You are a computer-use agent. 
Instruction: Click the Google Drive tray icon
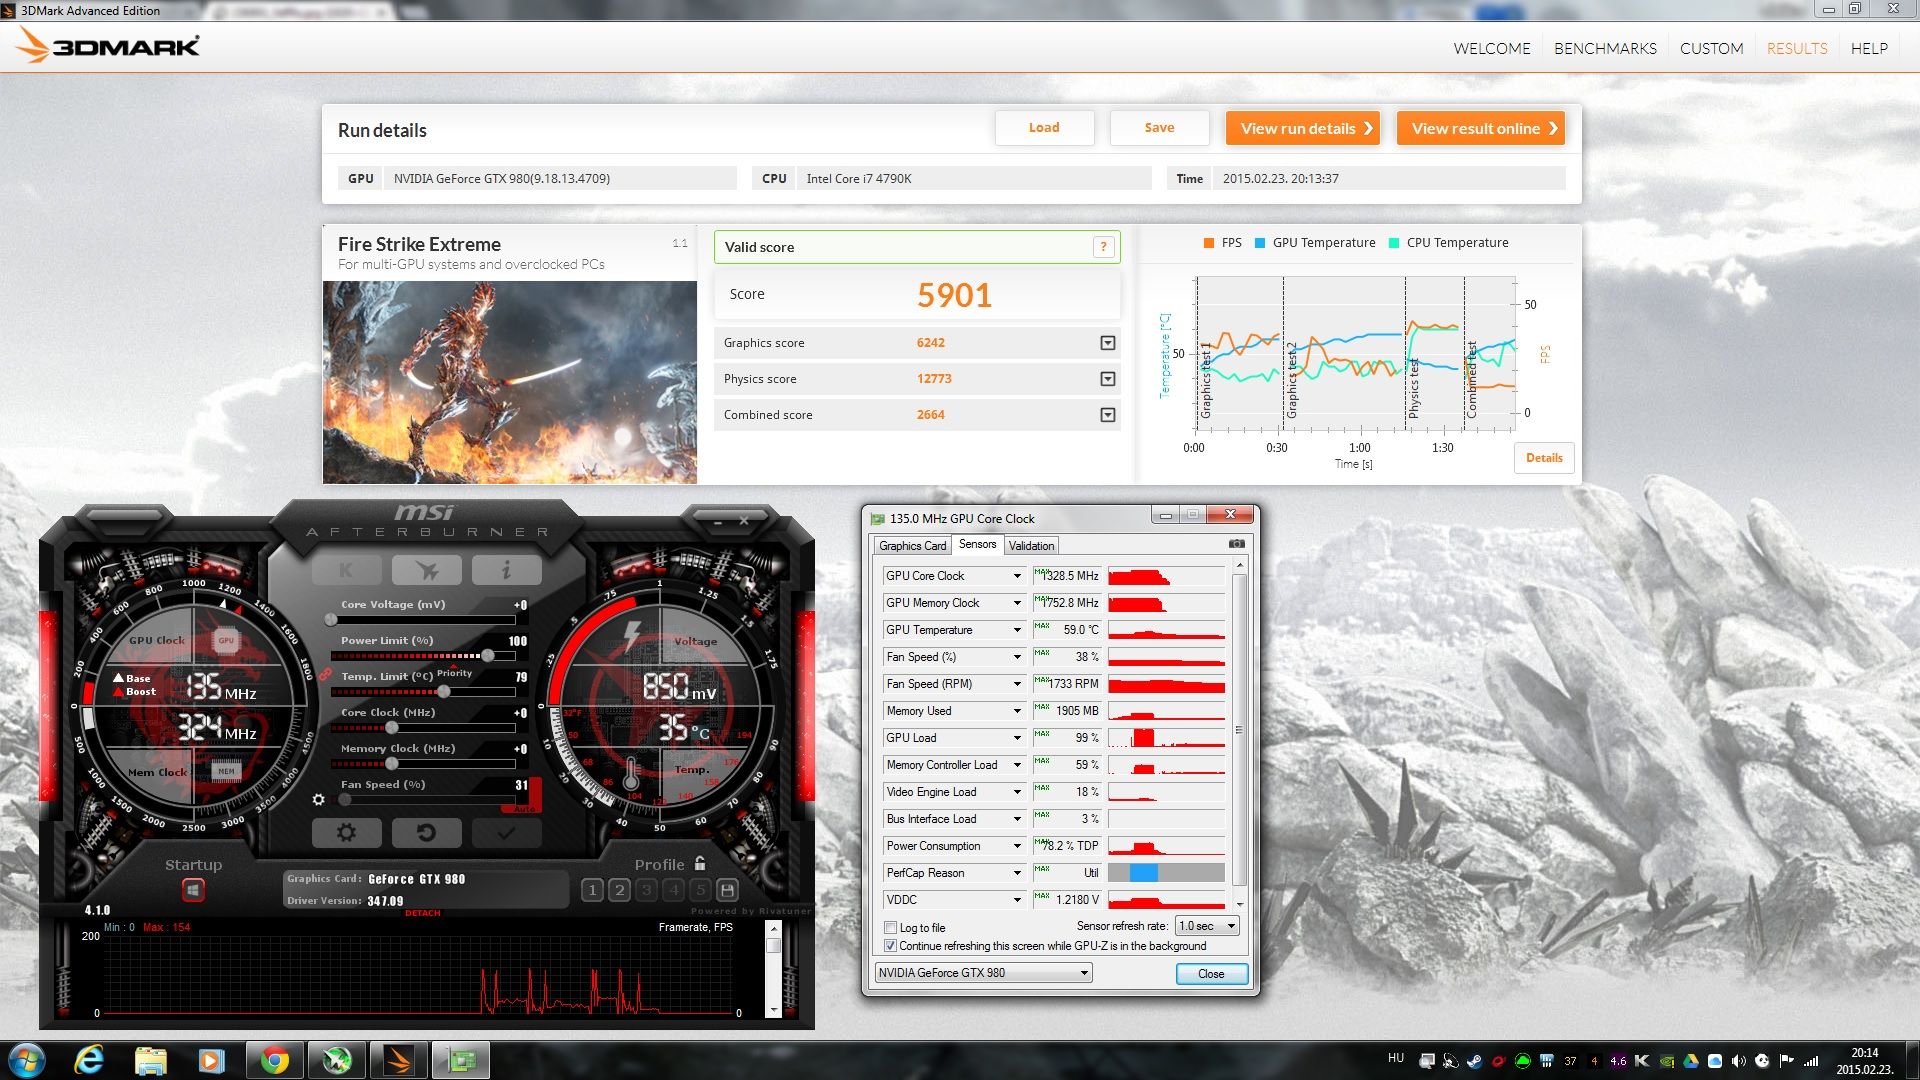1691,1061
